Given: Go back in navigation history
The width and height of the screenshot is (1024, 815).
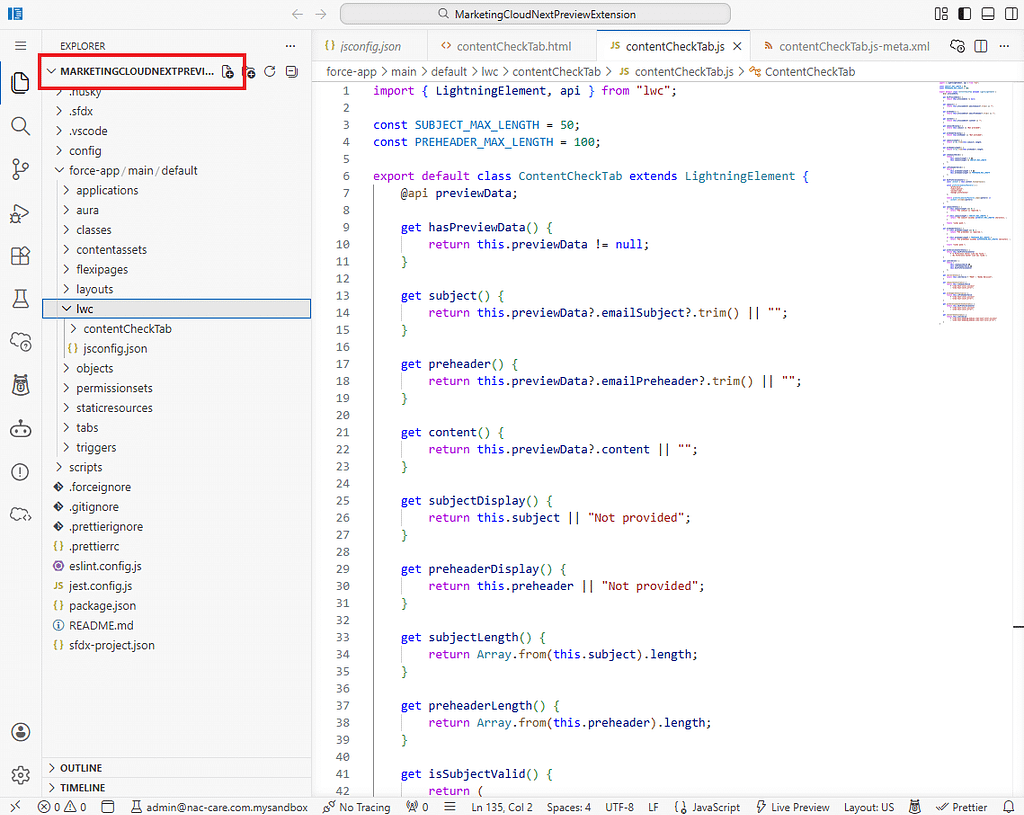Looking at the screenshot, I should [297, 14].
